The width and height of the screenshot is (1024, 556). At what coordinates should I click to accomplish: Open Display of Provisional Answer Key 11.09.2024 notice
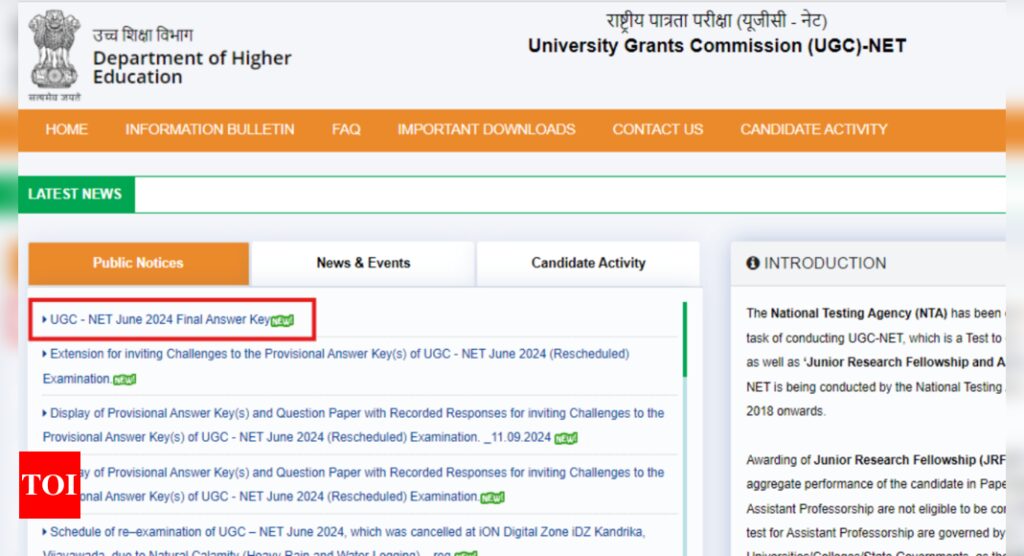[353, 425]
